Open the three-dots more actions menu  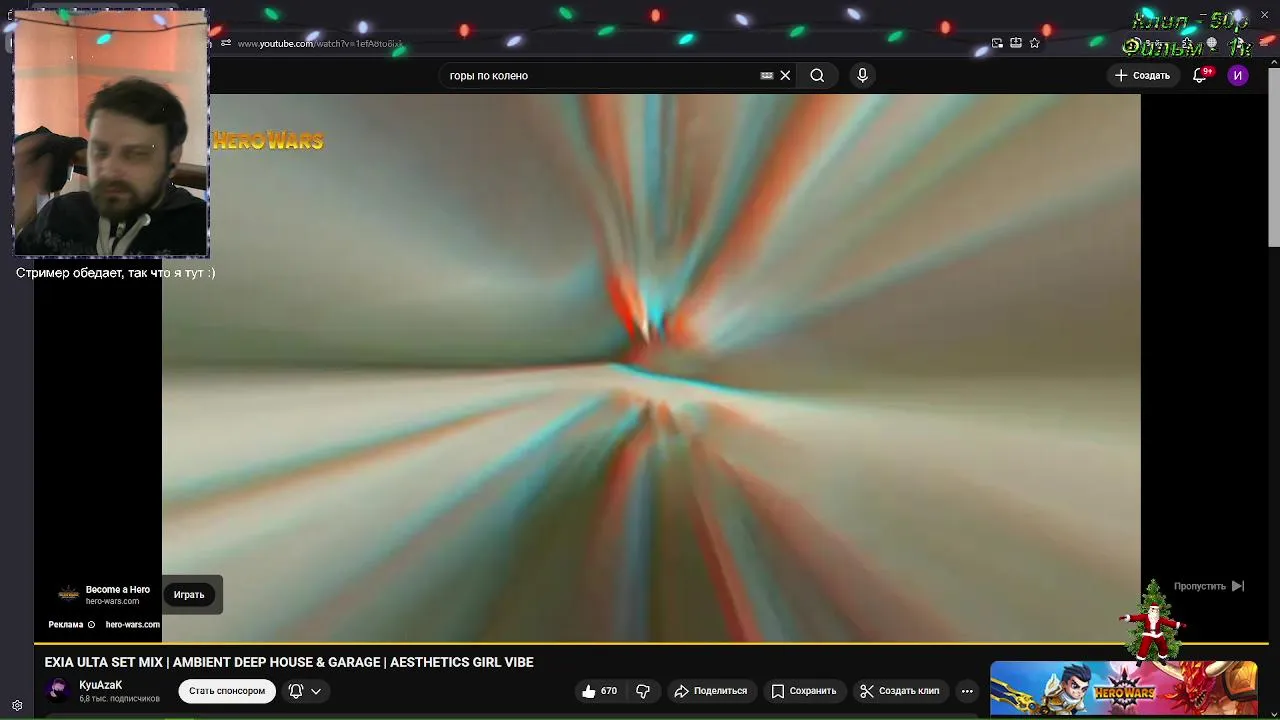(967, 691)
